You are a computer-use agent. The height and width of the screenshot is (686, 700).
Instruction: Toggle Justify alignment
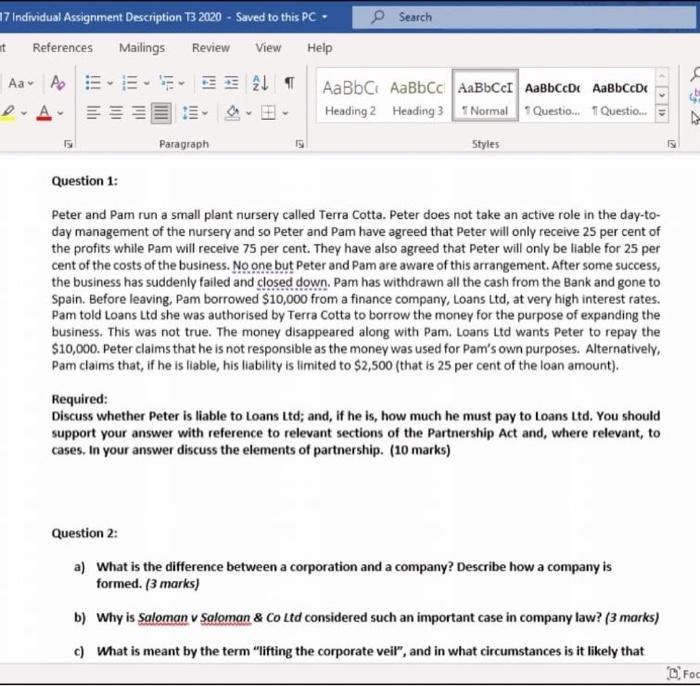point(161,112)
